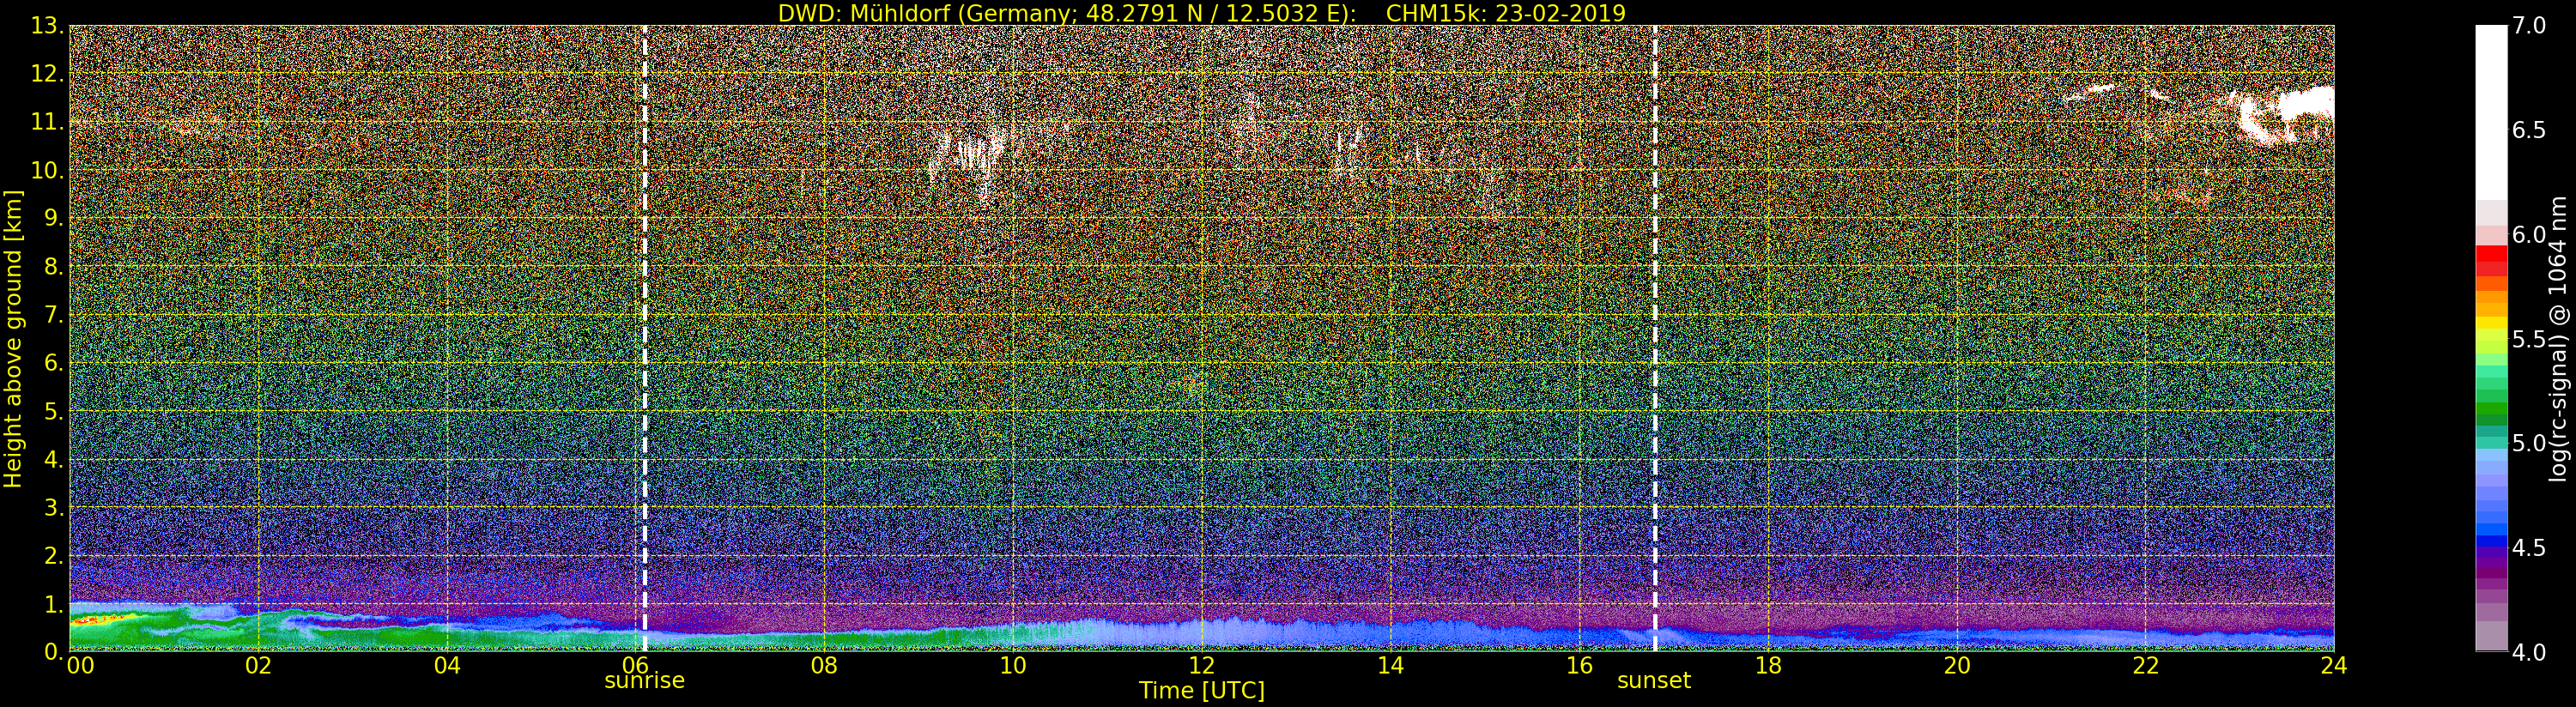Image resolution: width=2576 pixels, height=707 pixels.
Task: Select the '20' time axis tick label
Action: click(x=1957, y=665)
